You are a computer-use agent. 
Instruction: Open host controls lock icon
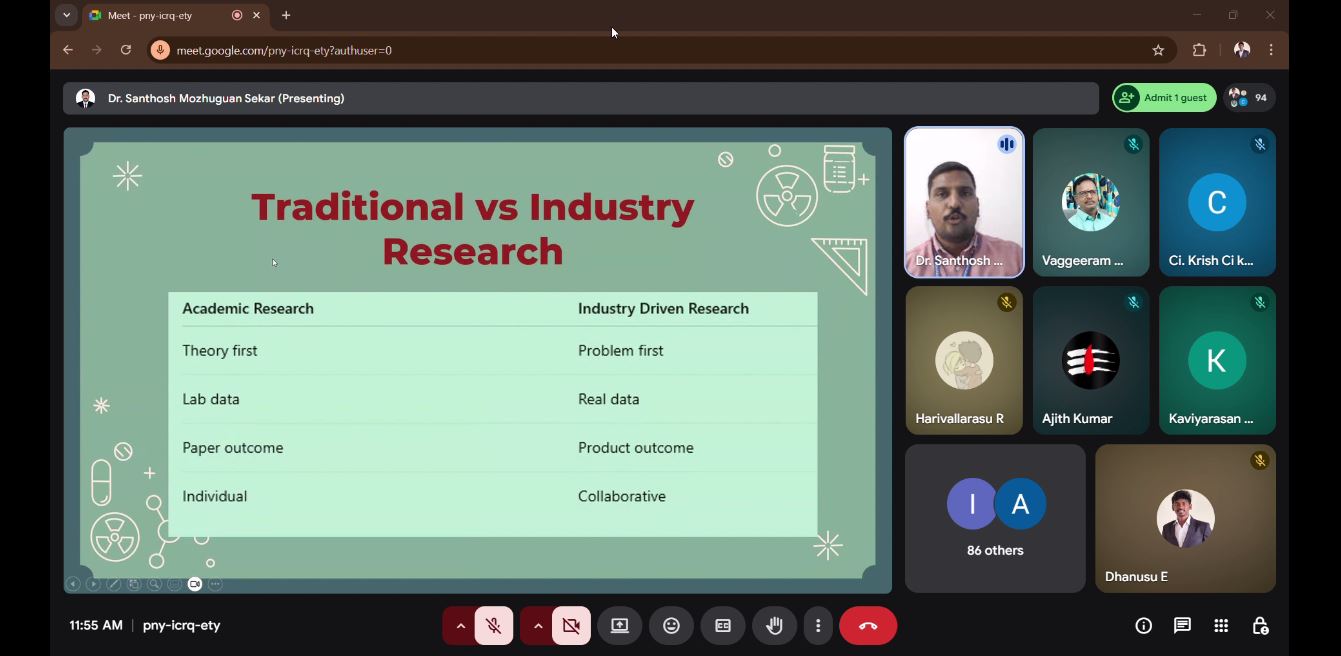[x=1260, y=626]
